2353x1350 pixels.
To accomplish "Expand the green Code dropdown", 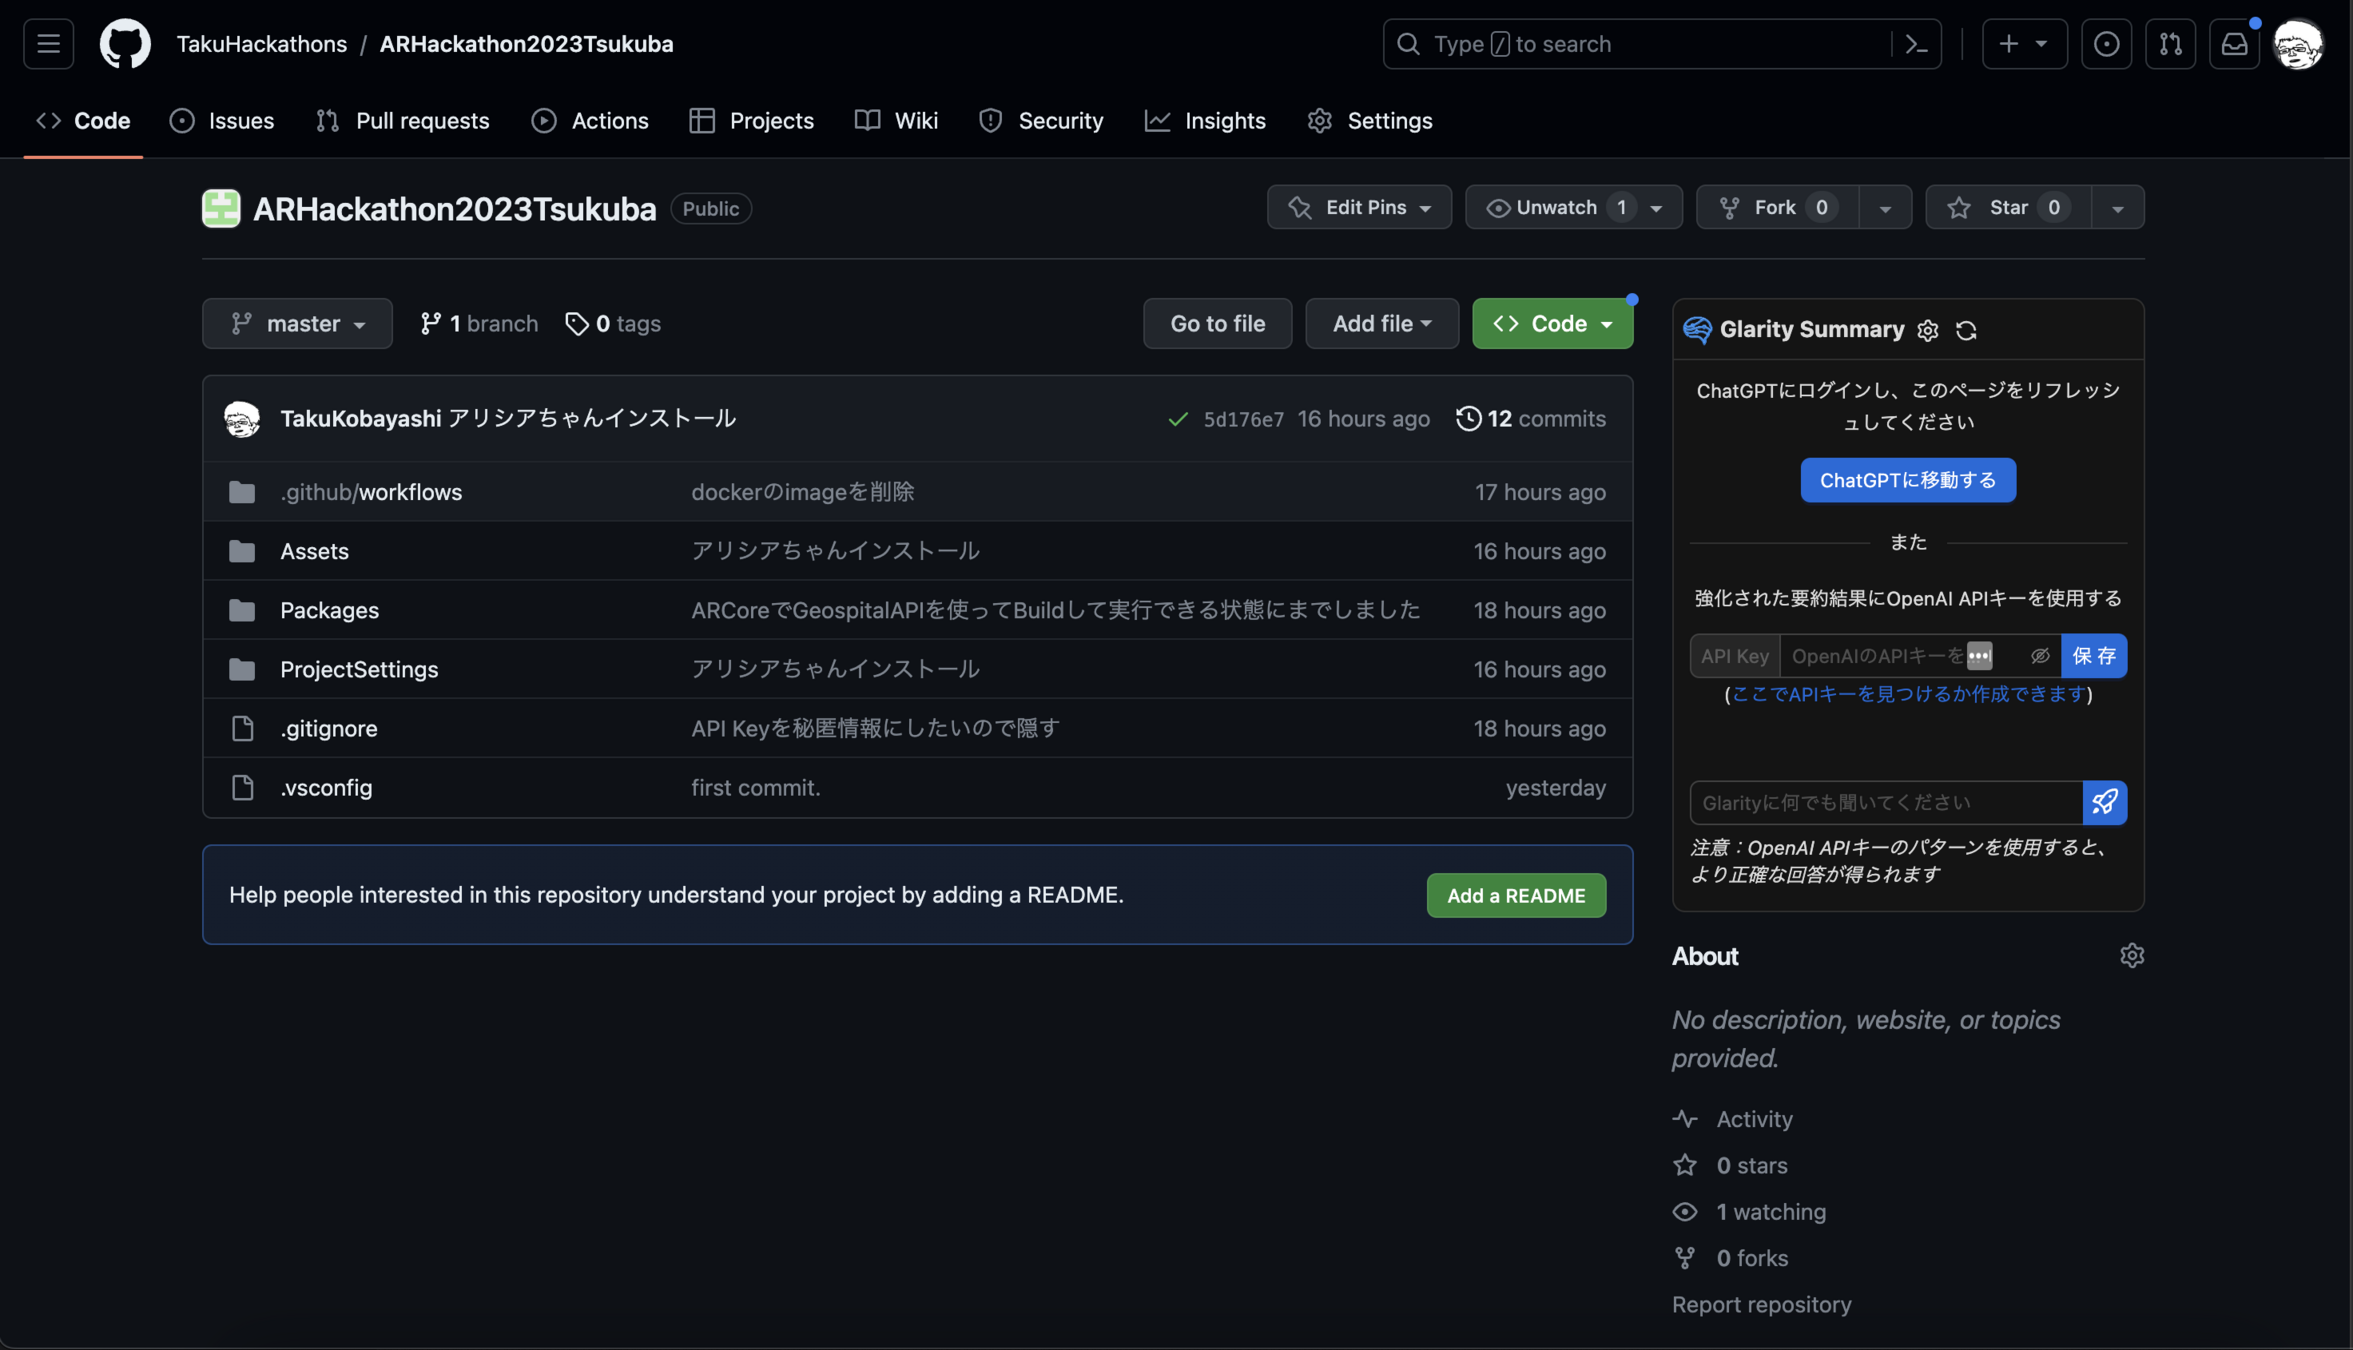I will [1552, 324].
